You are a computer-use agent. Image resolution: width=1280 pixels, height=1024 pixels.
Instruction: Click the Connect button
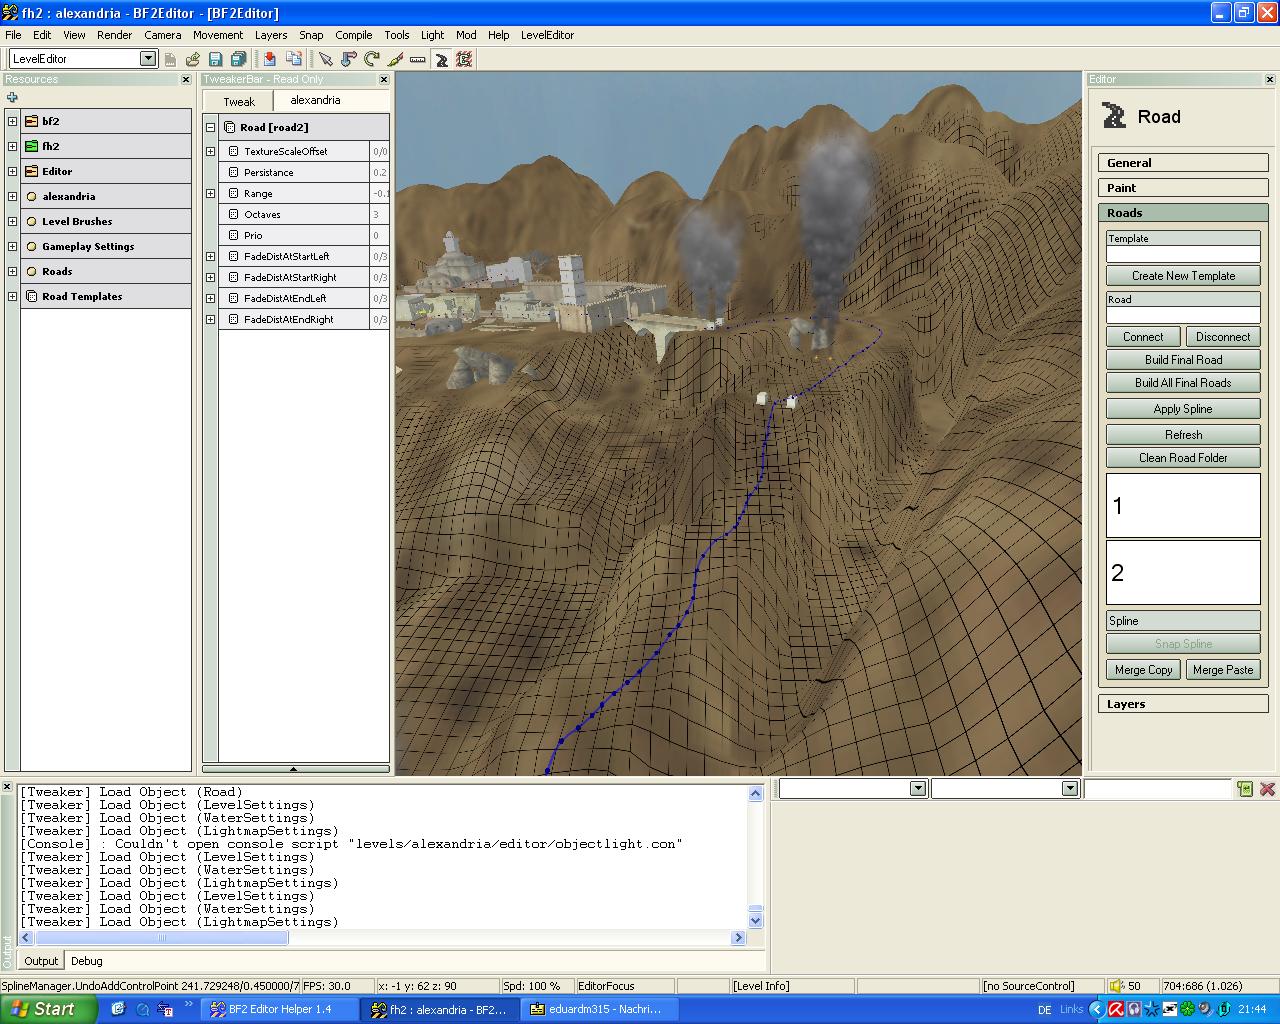click(x=1143, y=337)
